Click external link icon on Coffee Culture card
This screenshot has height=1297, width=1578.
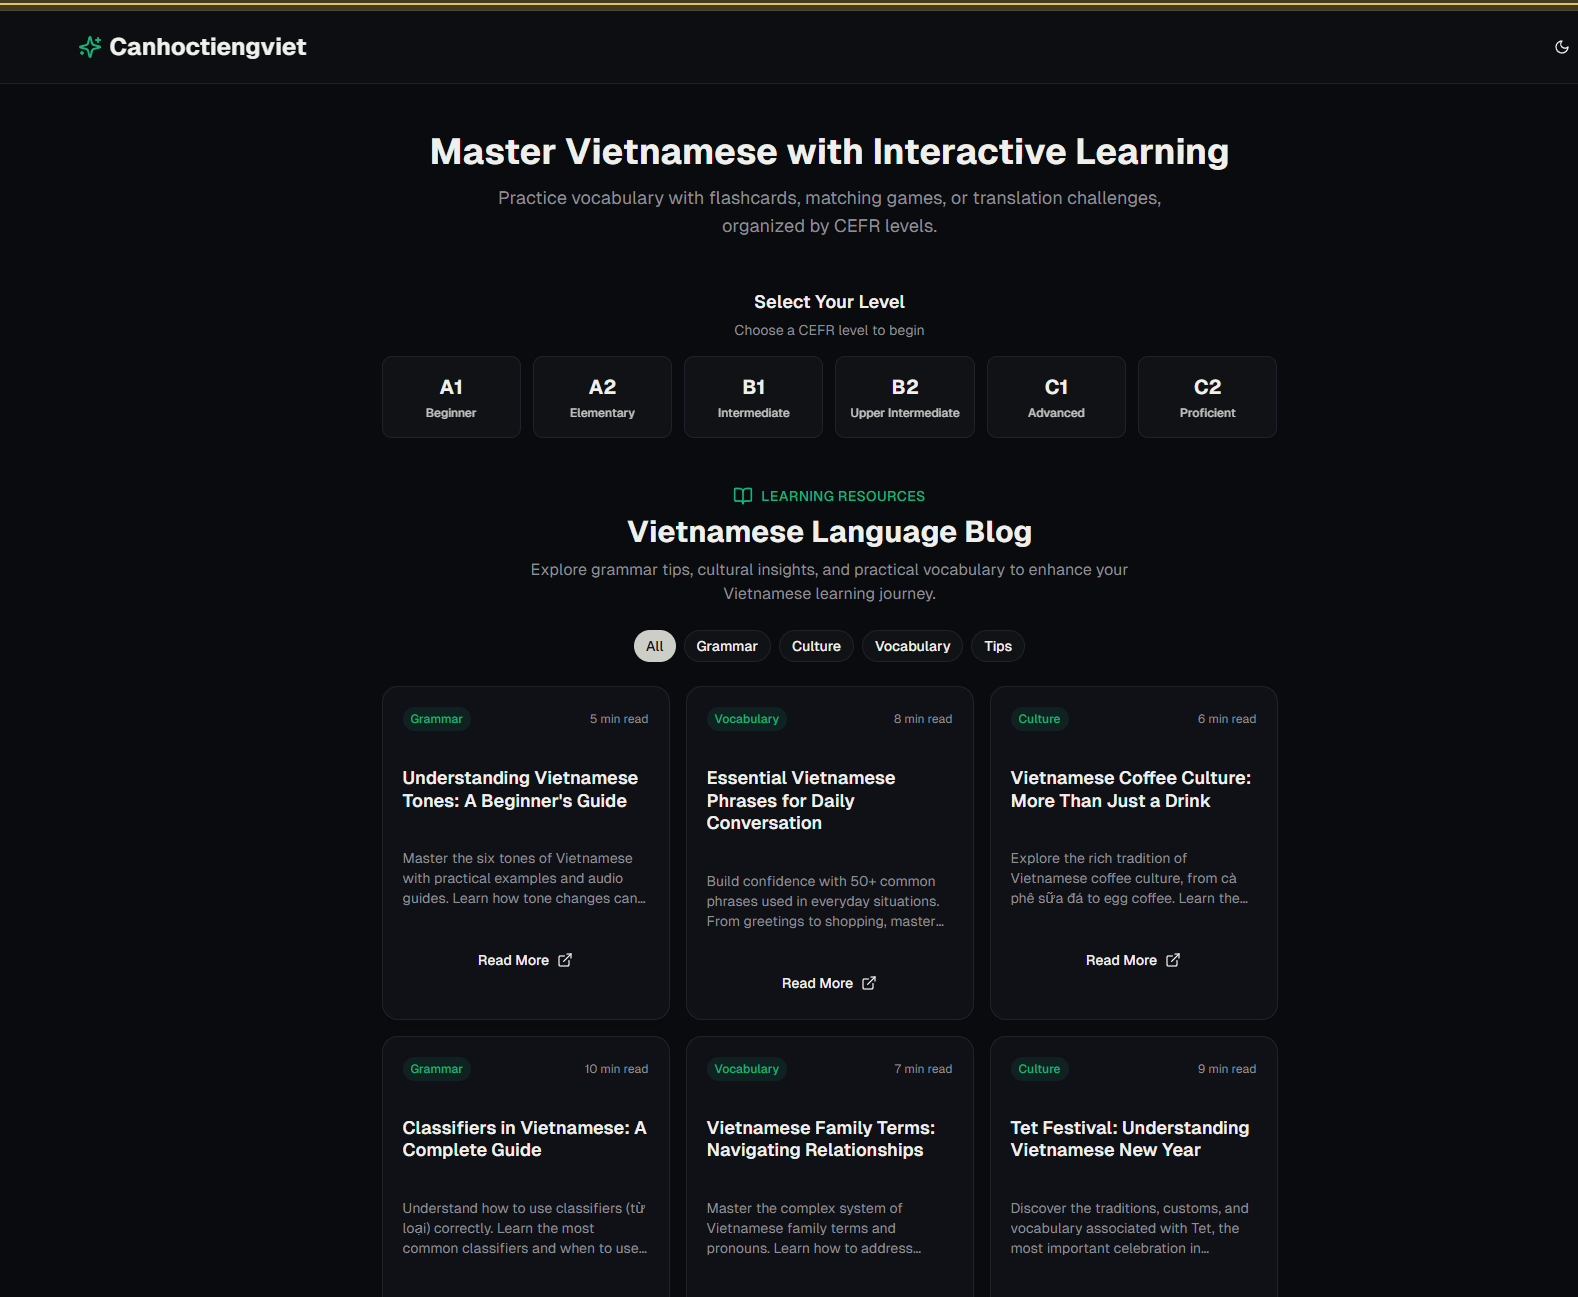pos(1173,960)
